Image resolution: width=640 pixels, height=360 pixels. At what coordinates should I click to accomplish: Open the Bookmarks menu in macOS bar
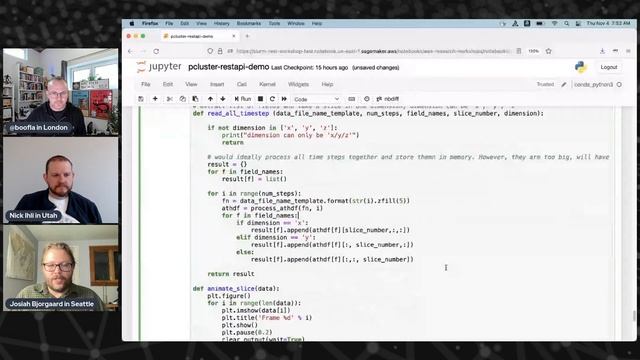coord(249,23)
